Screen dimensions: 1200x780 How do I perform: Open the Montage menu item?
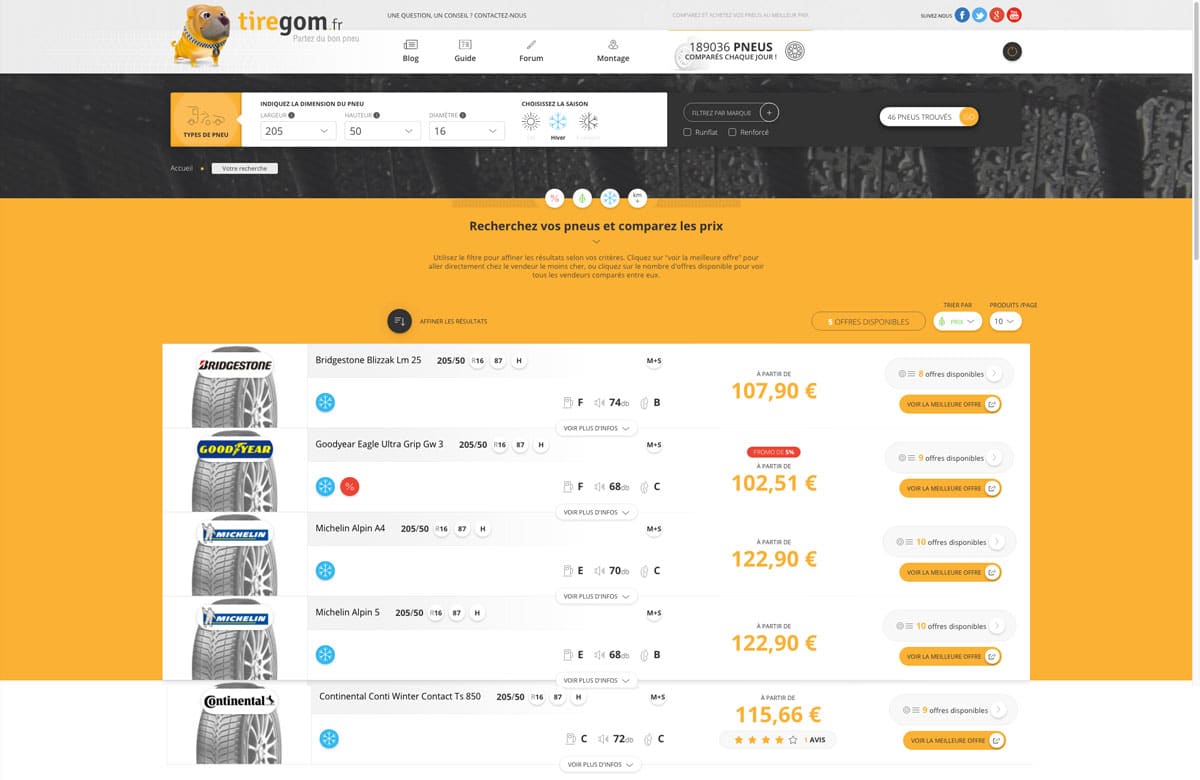coord(613,51)
